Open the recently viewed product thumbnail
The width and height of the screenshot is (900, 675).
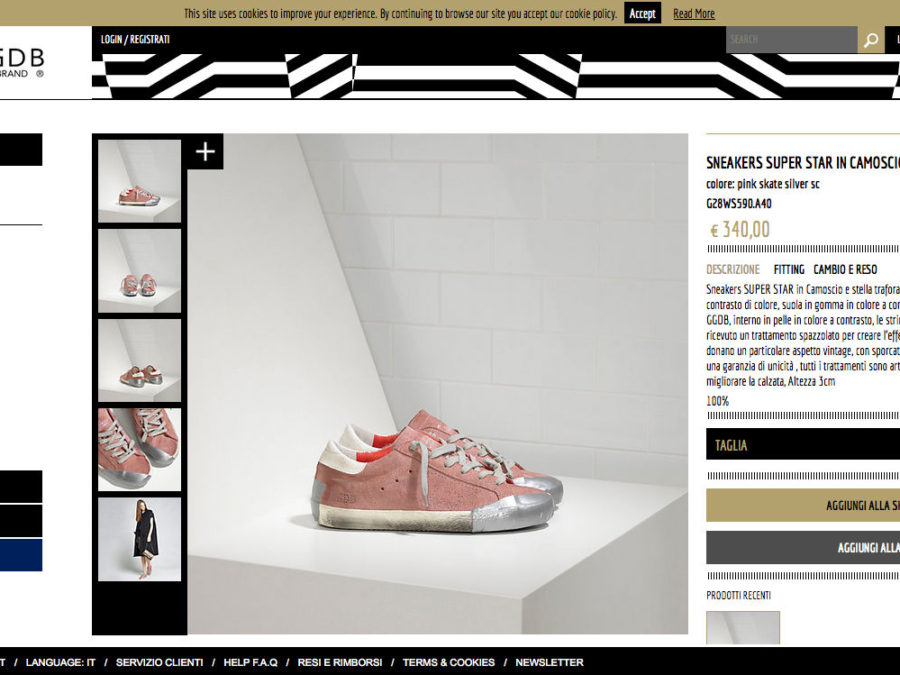[742, 628]
